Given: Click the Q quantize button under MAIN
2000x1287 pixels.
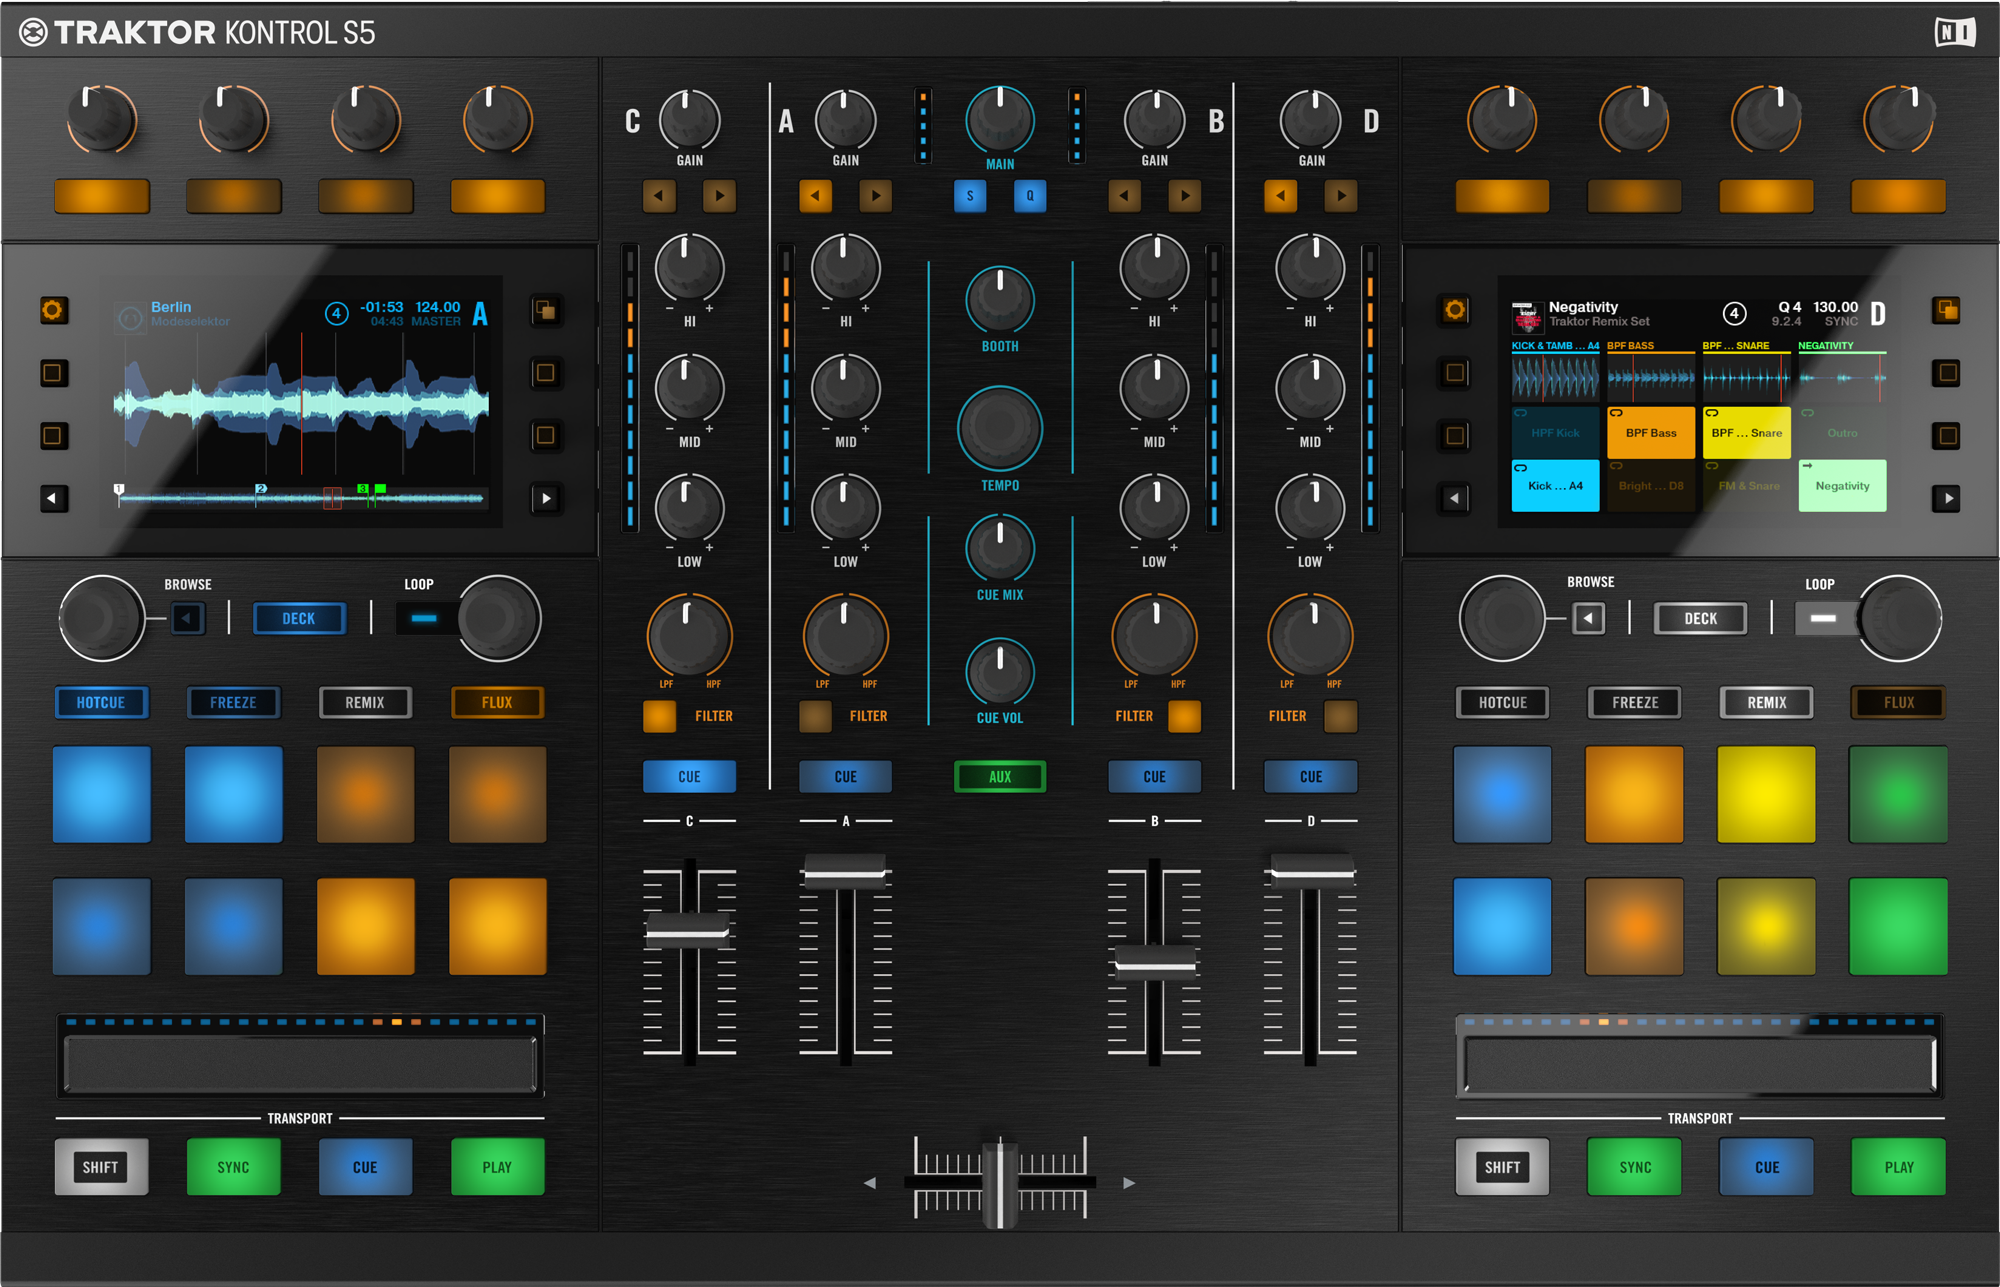Looking at the screenshot, I should 1029,196.
